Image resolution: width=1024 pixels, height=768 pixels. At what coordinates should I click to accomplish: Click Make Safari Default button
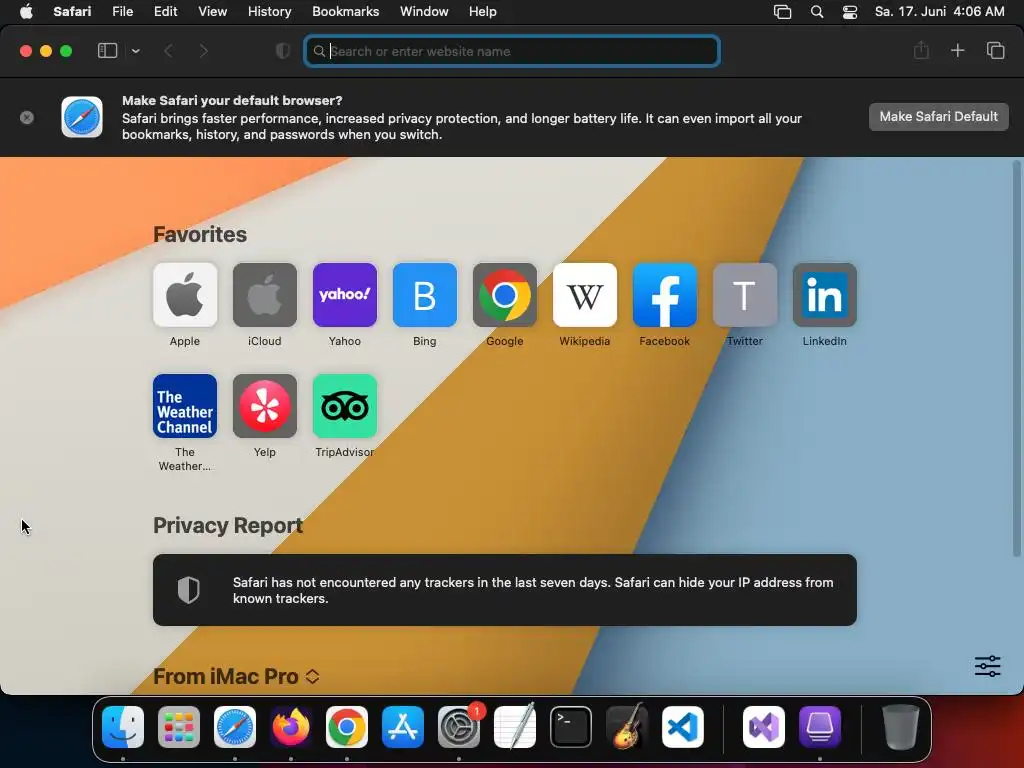click(938, 117)
